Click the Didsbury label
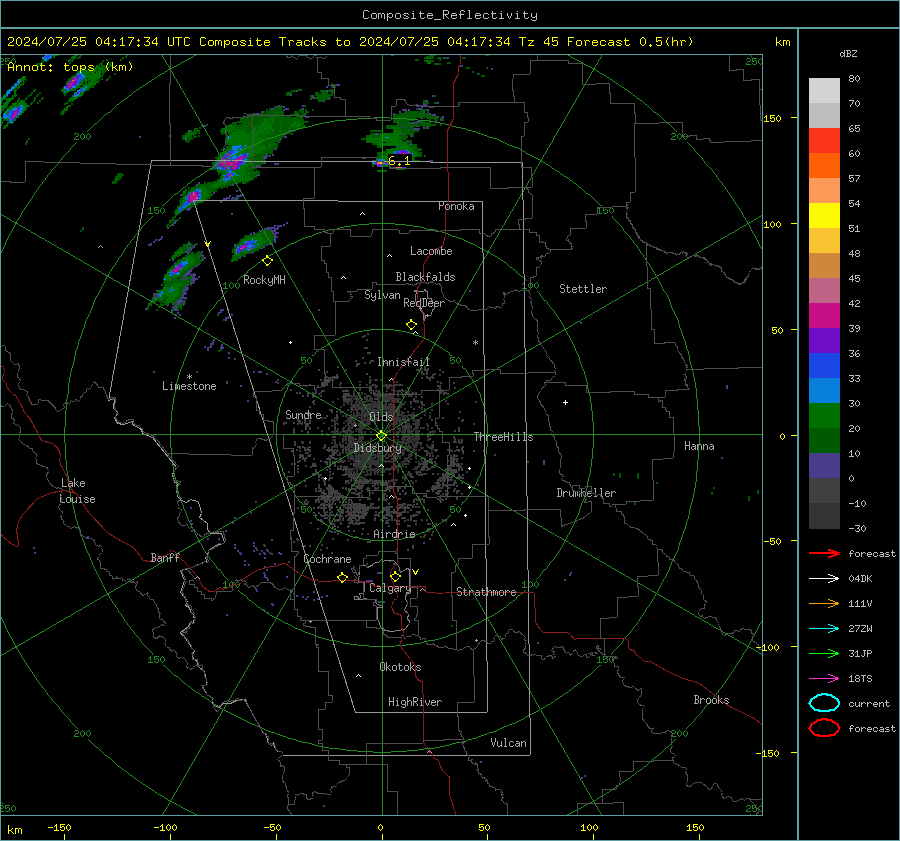 coord(378,448)
